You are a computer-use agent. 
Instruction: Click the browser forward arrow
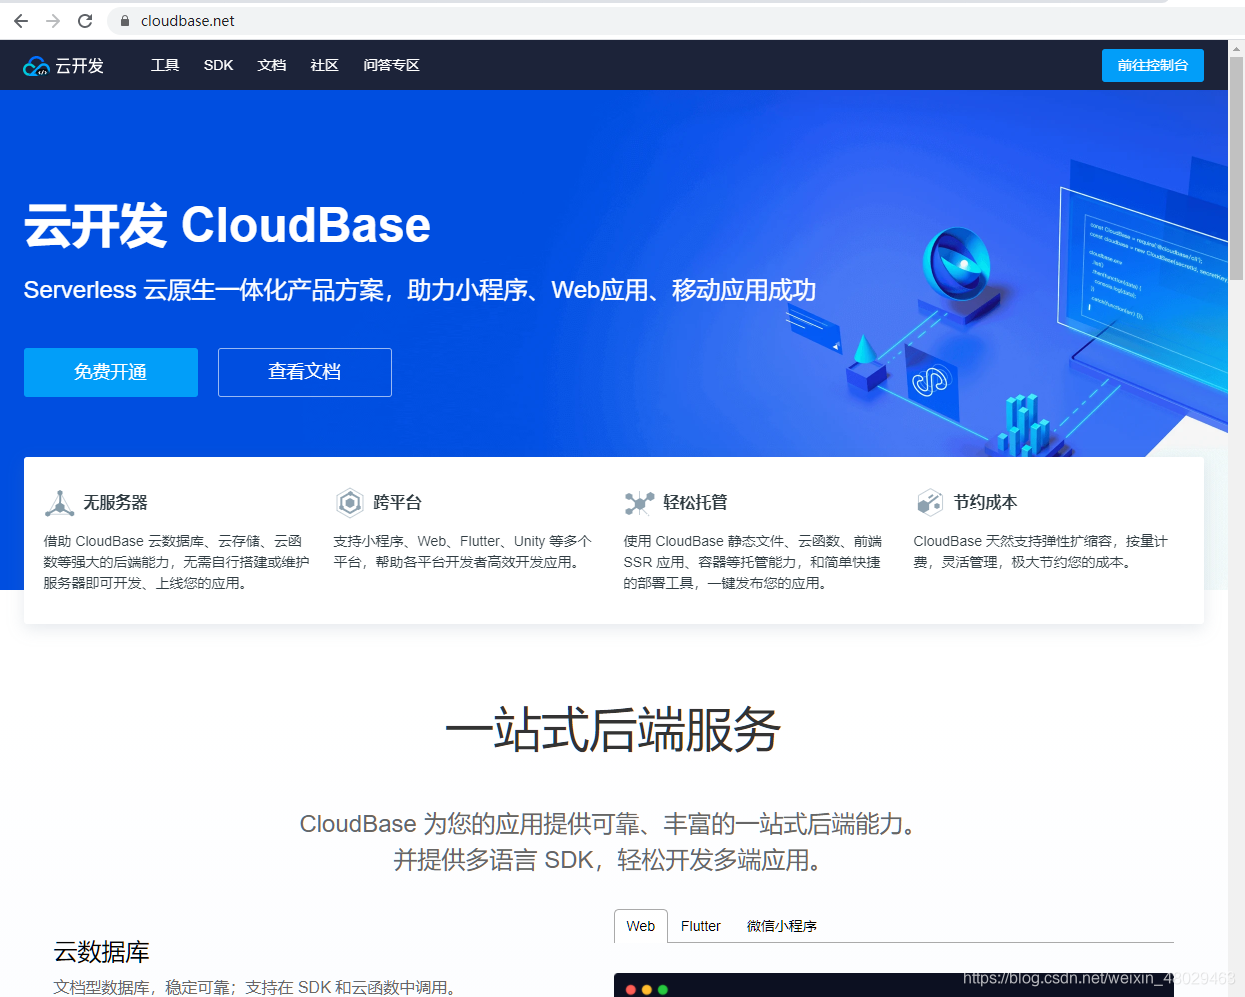tap(53, 21)
